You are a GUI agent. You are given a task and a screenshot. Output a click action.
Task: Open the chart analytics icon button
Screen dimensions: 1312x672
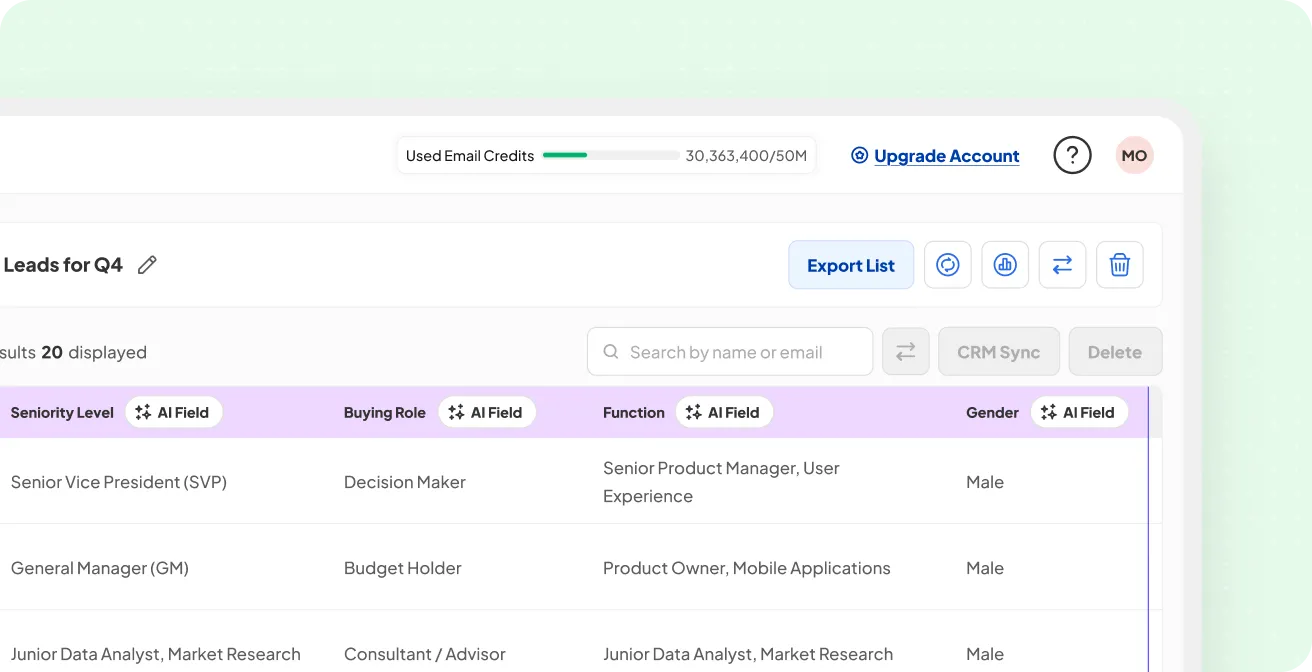point(1005,265)
